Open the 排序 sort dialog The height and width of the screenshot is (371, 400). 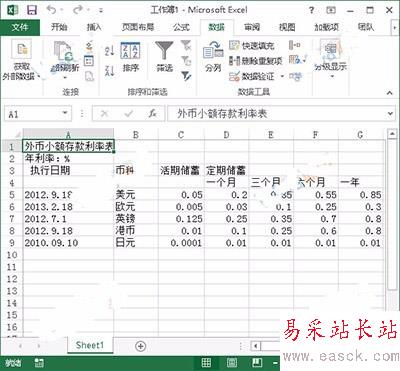(130, 57)
